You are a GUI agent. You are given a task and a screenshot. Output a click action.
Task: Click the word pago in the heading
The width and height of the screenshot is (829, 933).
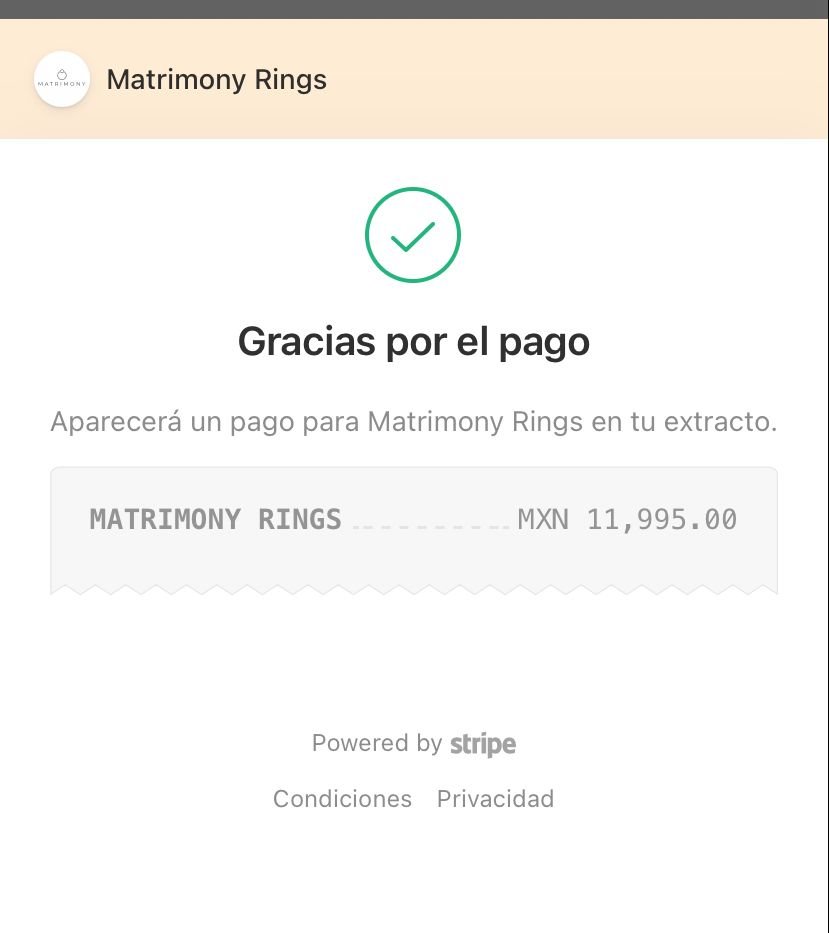pyautogui.click(x=544, y=345)
